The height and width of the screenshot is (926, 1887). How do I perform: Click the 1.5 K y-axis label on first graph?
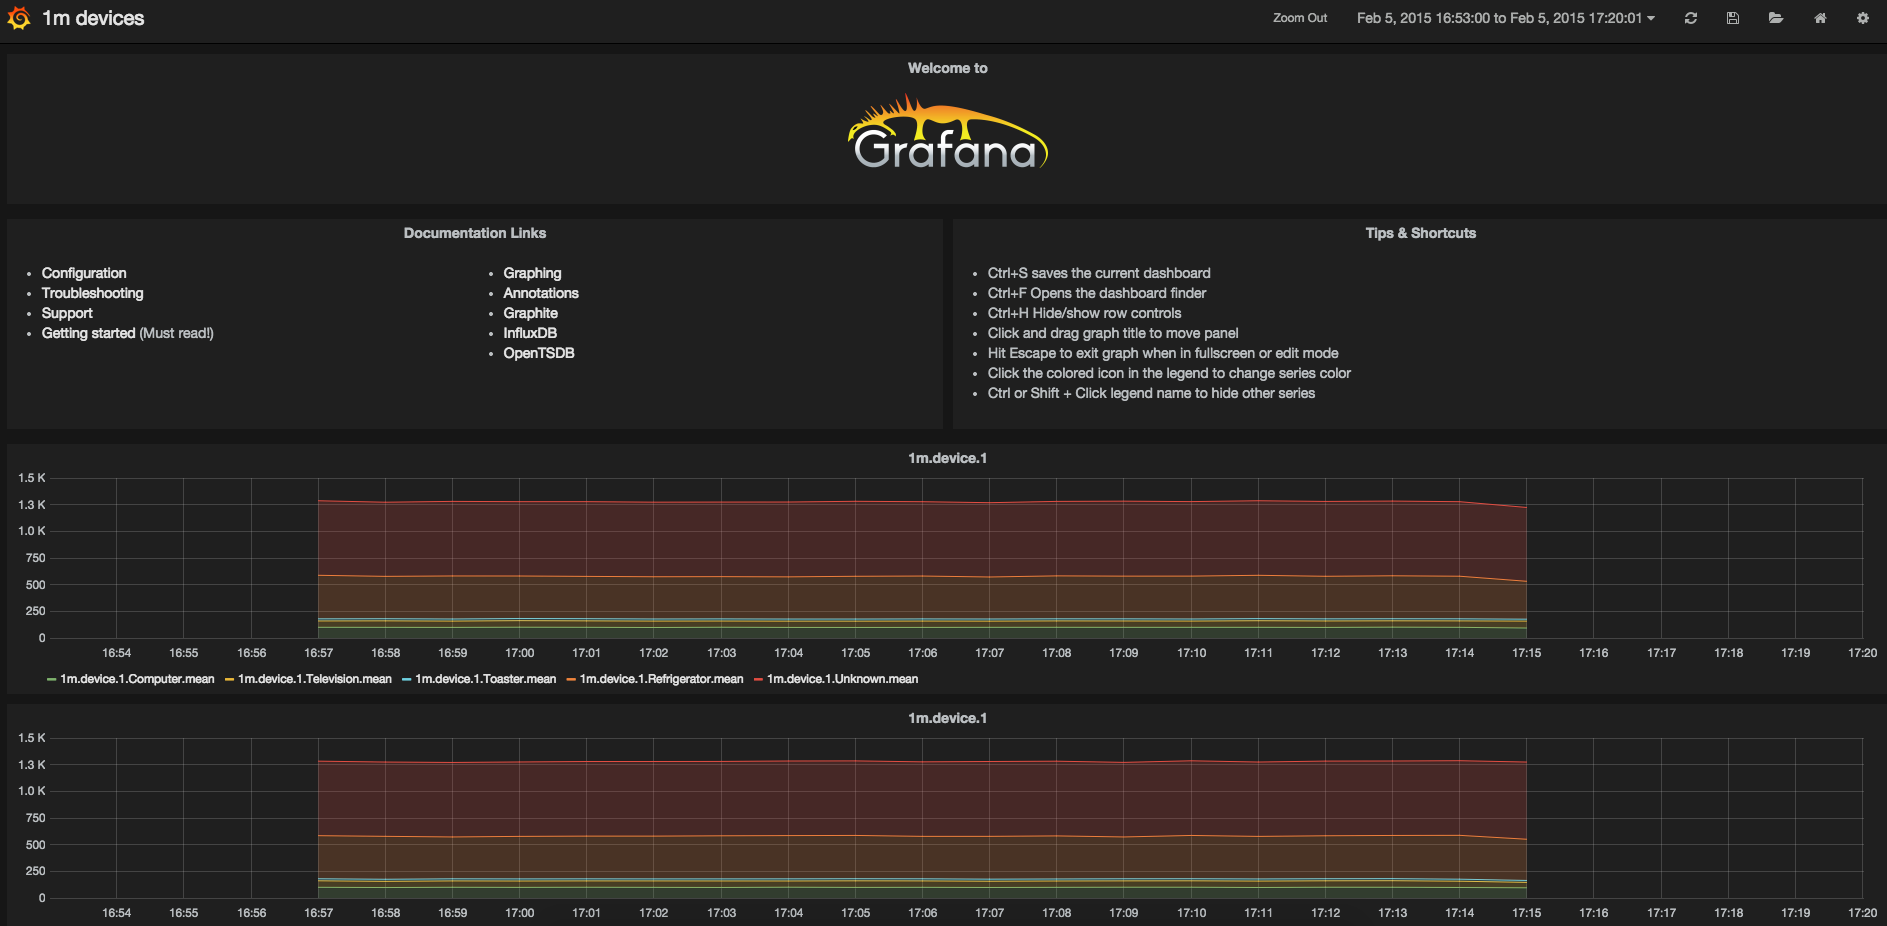(32, 478)
